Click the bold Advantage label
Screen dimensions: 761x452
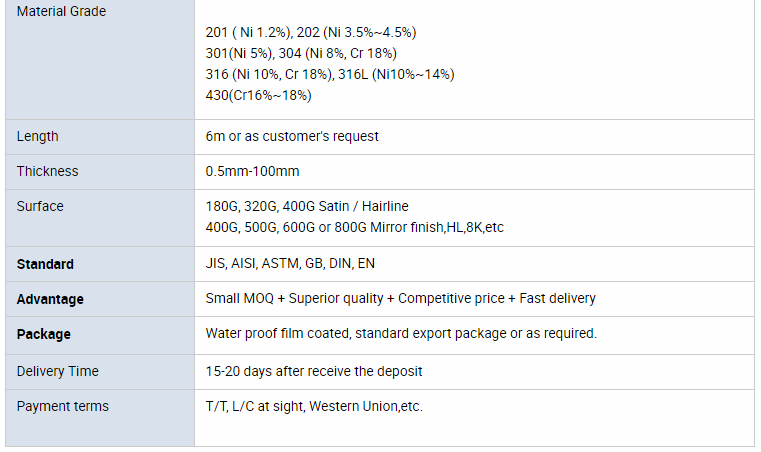tap(50, 299)
